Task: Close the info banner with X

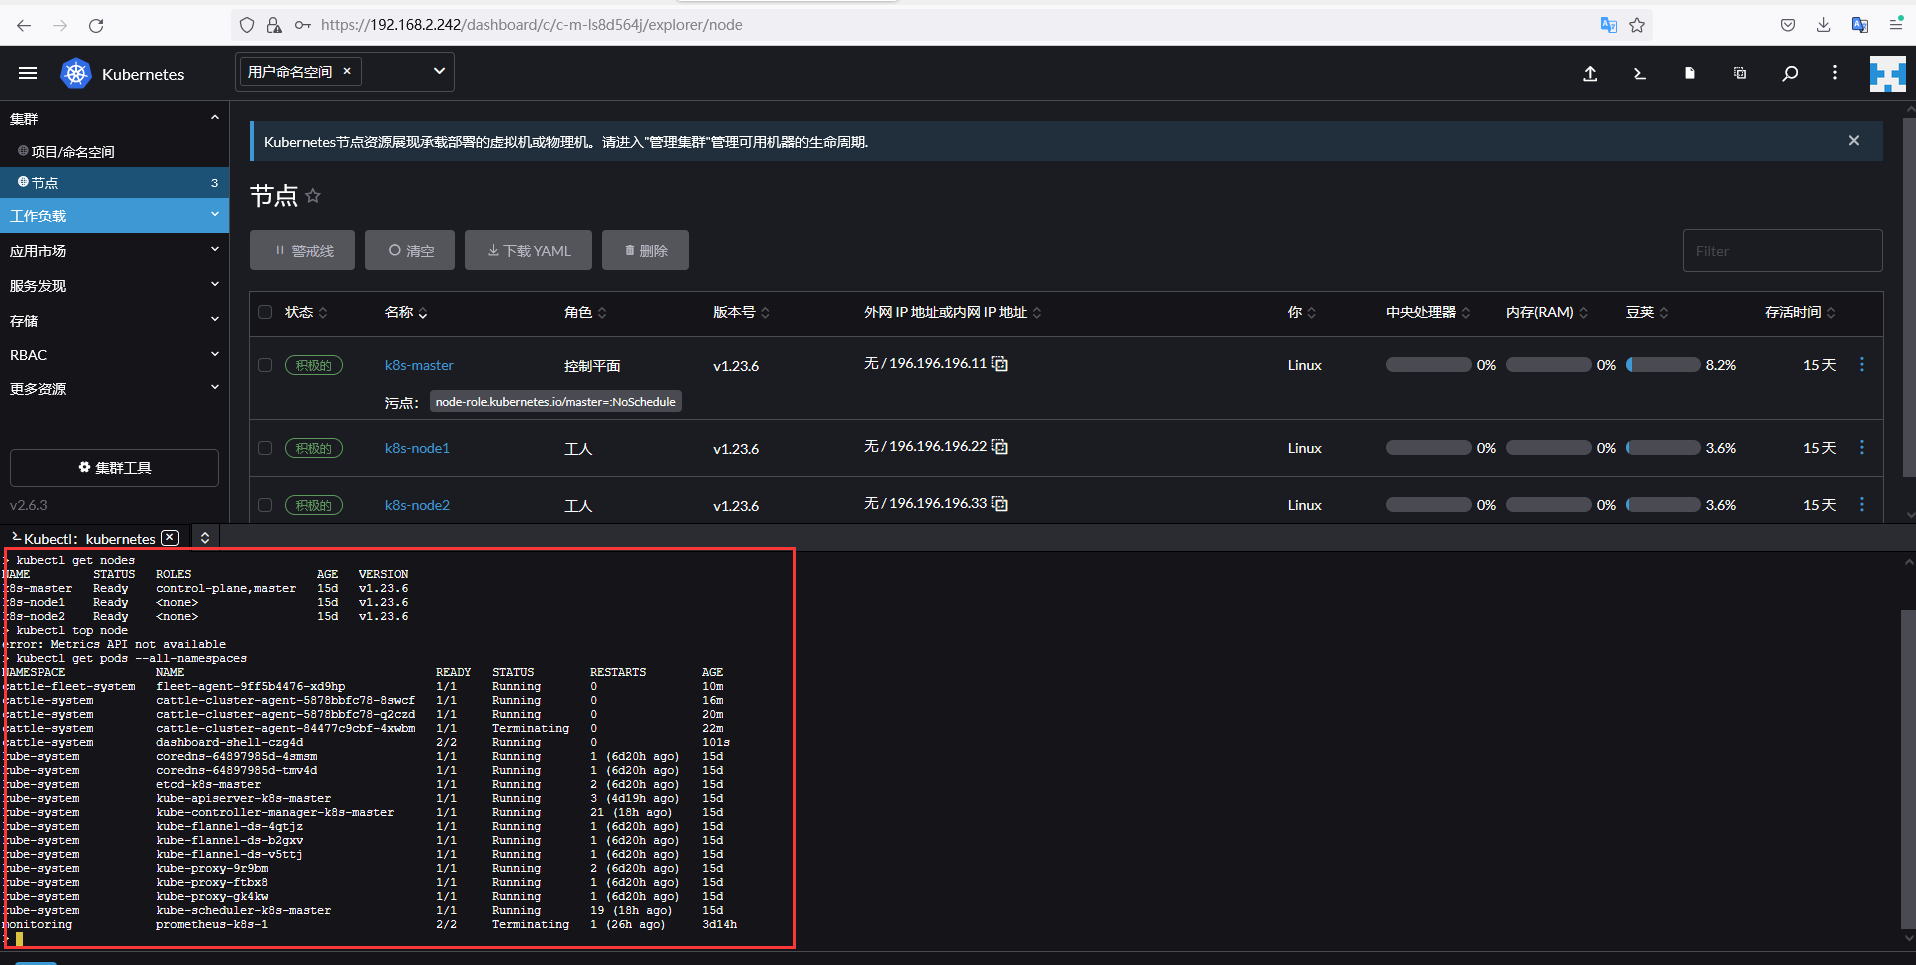Action: pyautogui.click(x=1854, y=141)
